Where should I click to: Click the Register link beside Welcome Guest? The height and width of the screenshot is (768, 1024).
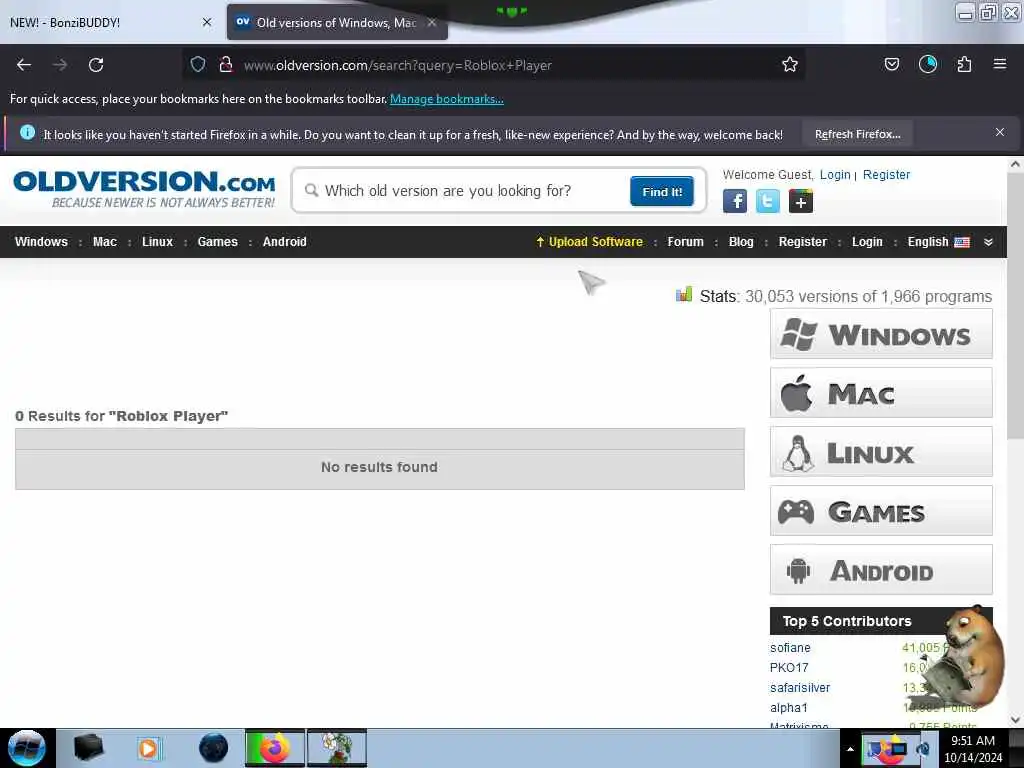coord(886,174)
